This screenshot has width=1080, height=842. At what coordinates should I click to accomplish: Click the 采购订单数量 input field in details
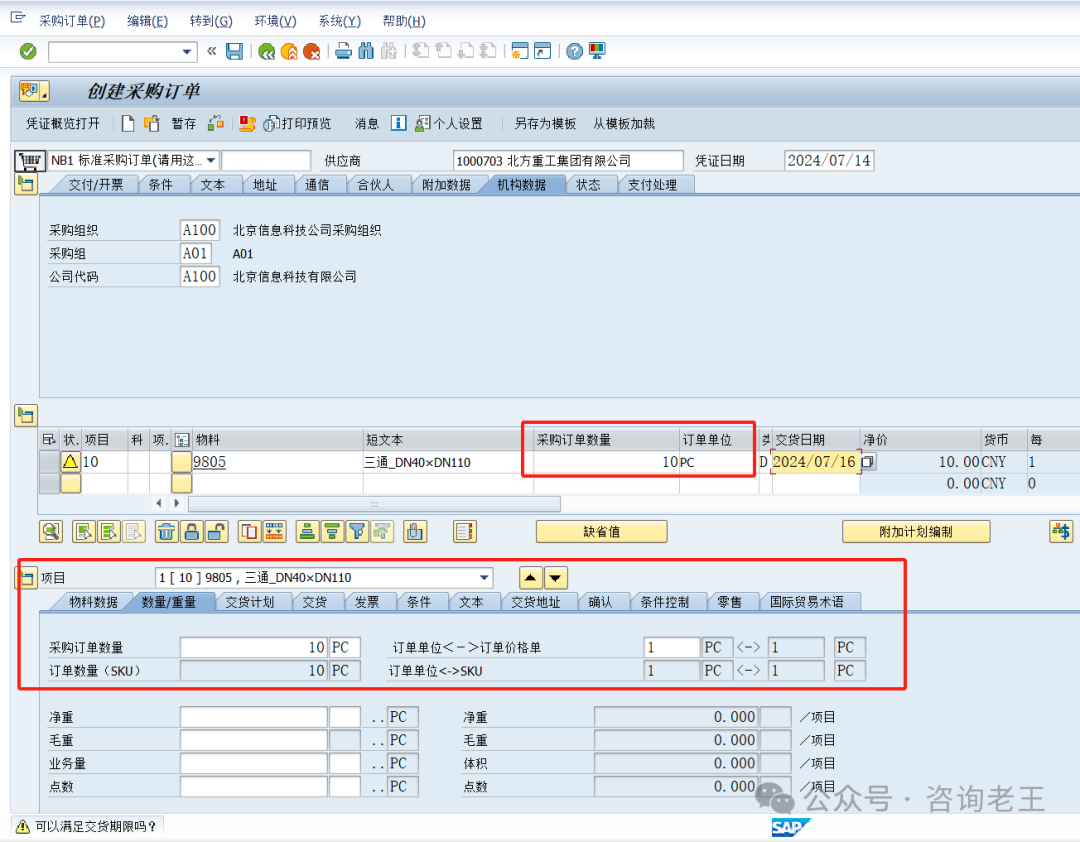254,648
